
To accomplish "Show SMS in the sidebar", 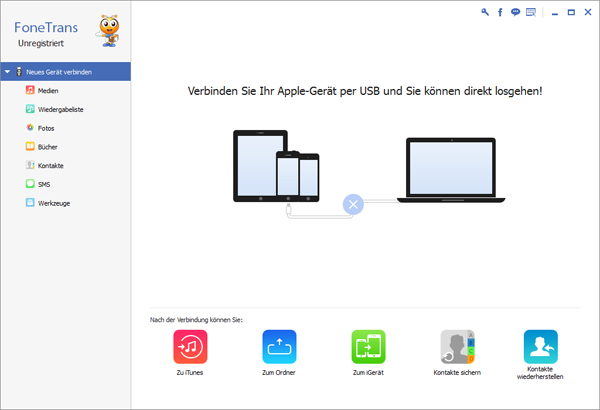I will tap(44, 185).
